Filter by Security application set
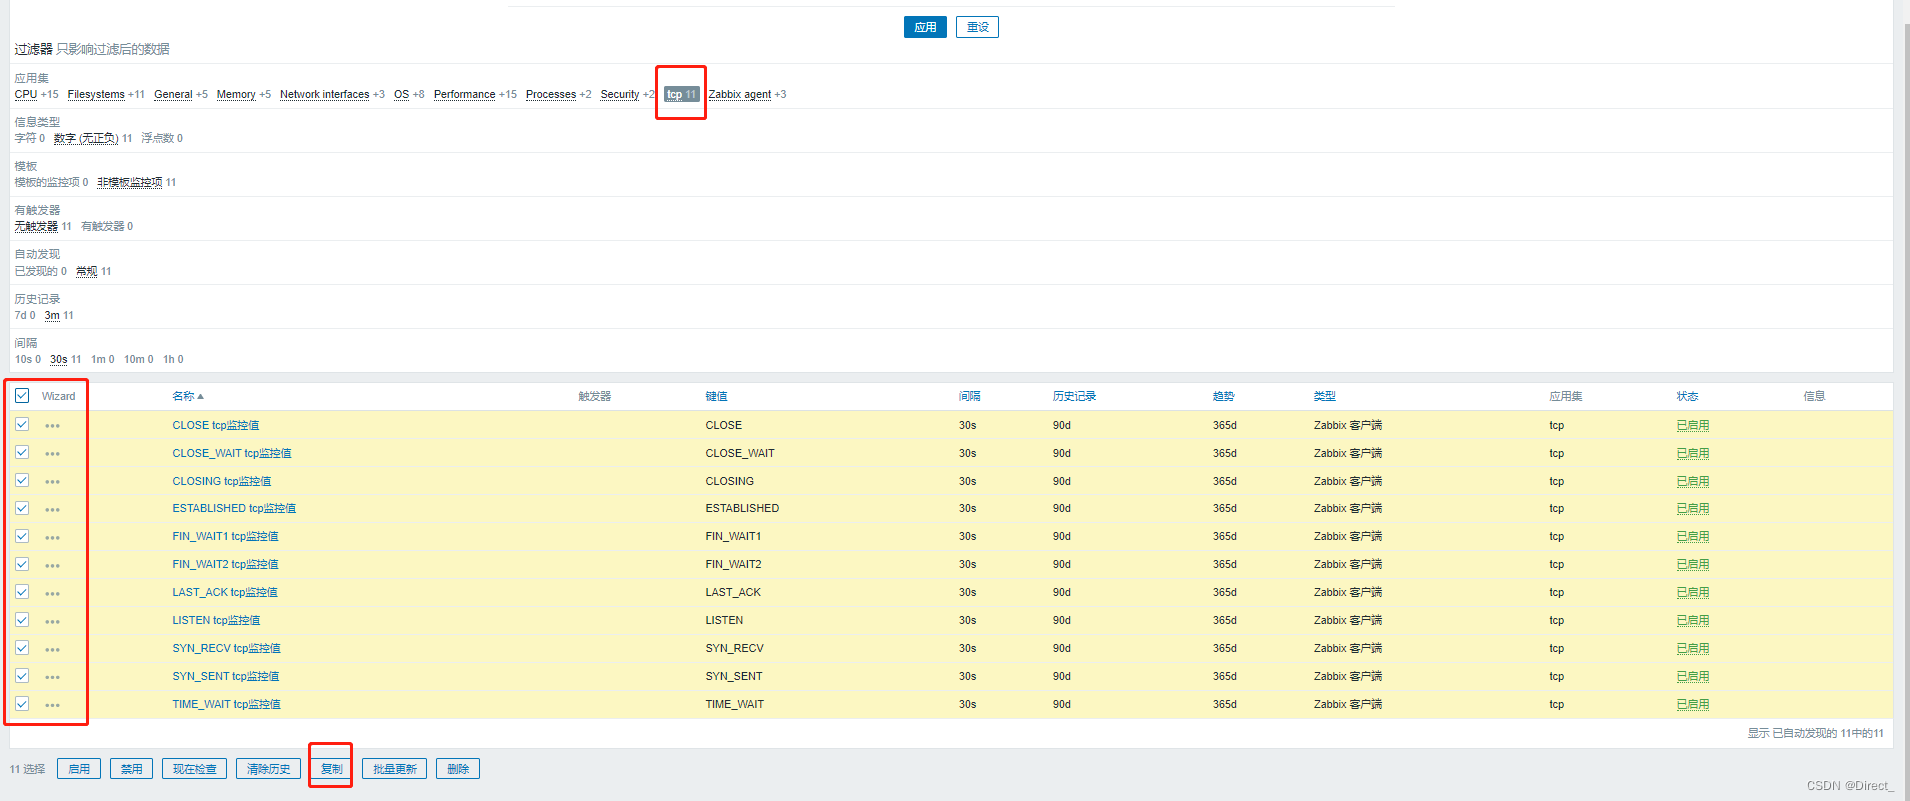The height and width of the screenshot is (801, 1910). coord(620,94)
